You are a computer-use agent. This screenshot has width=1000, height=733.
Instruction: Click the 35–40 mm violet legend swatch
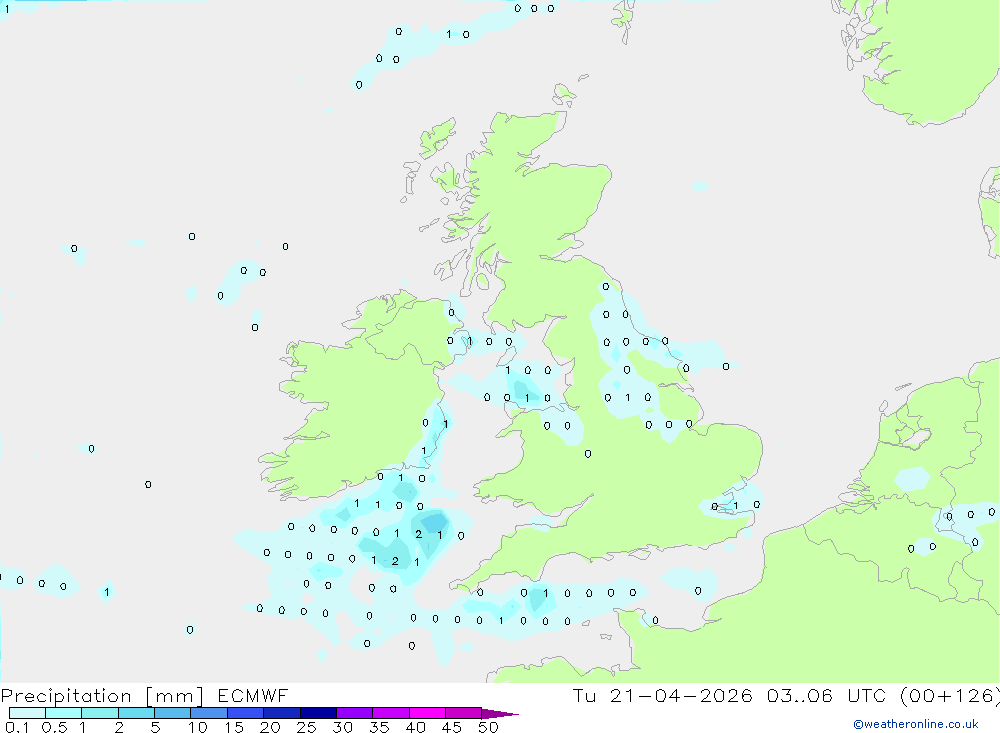click(391, 713)
